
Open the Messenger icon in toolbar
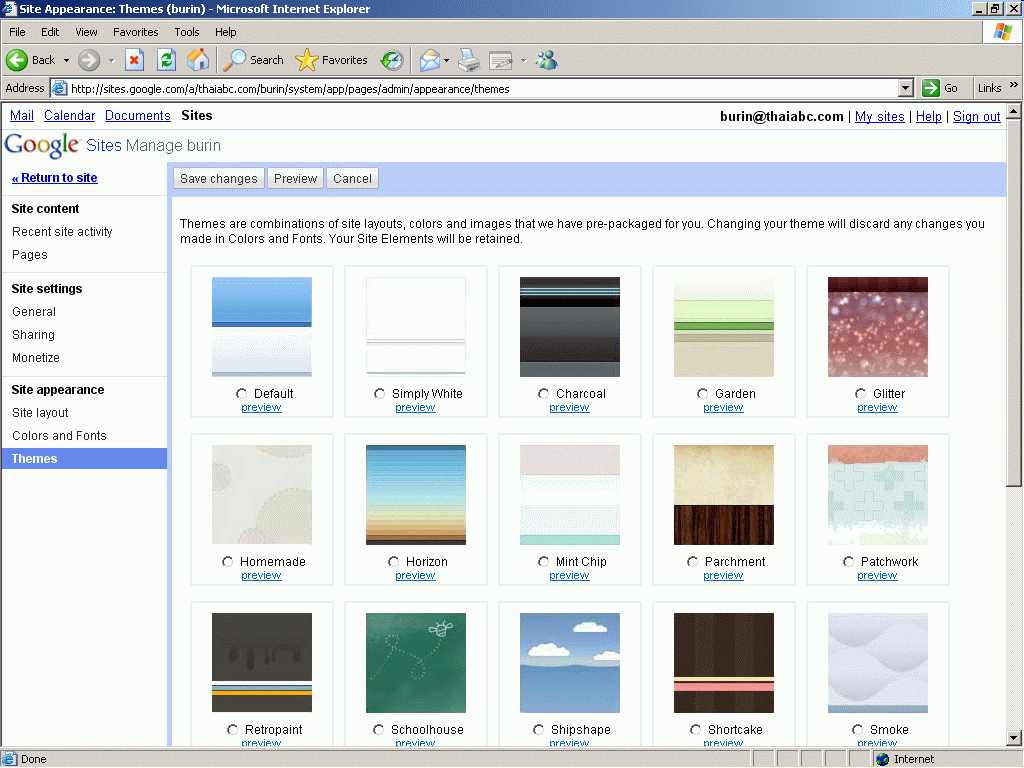[546, 60]
